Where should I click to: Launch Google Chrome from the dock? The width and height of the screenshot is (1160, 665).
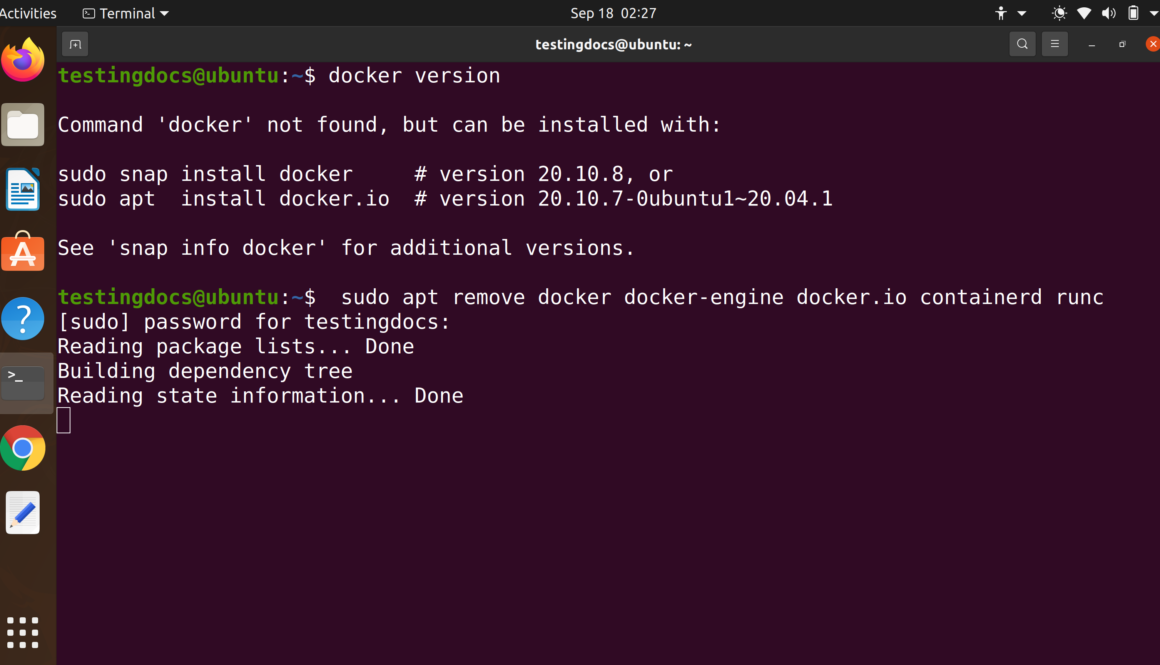pos(23,448)
